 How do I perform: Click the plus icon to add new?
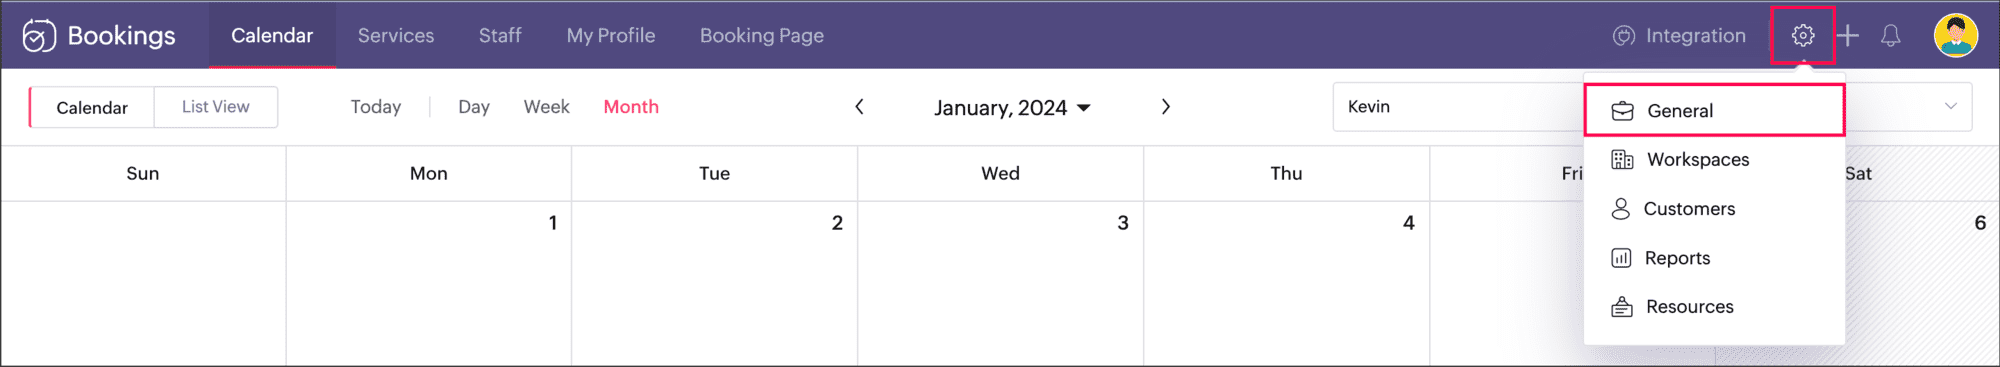click(x=1848, y=36)
